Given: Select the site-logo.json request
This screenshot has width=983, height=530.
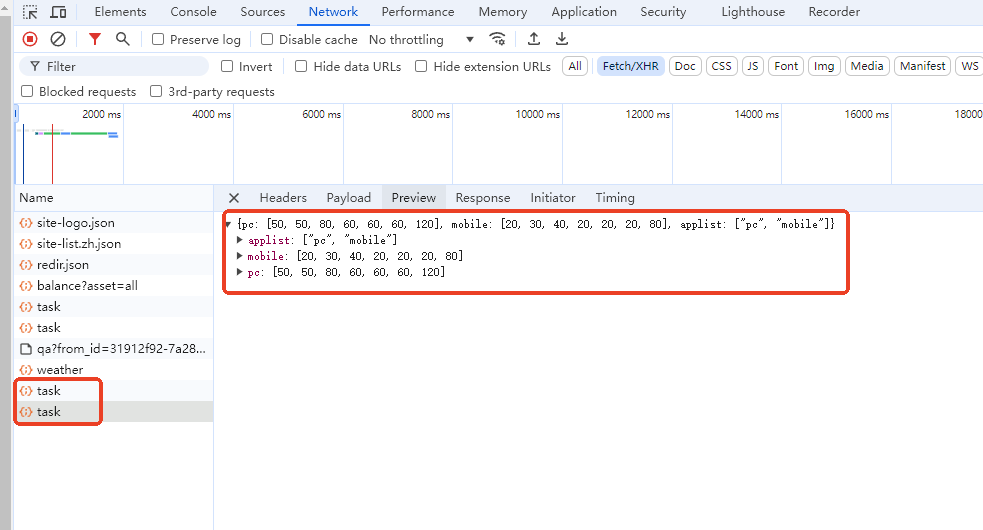Looking at the screenshot, I should coord(113,223).
